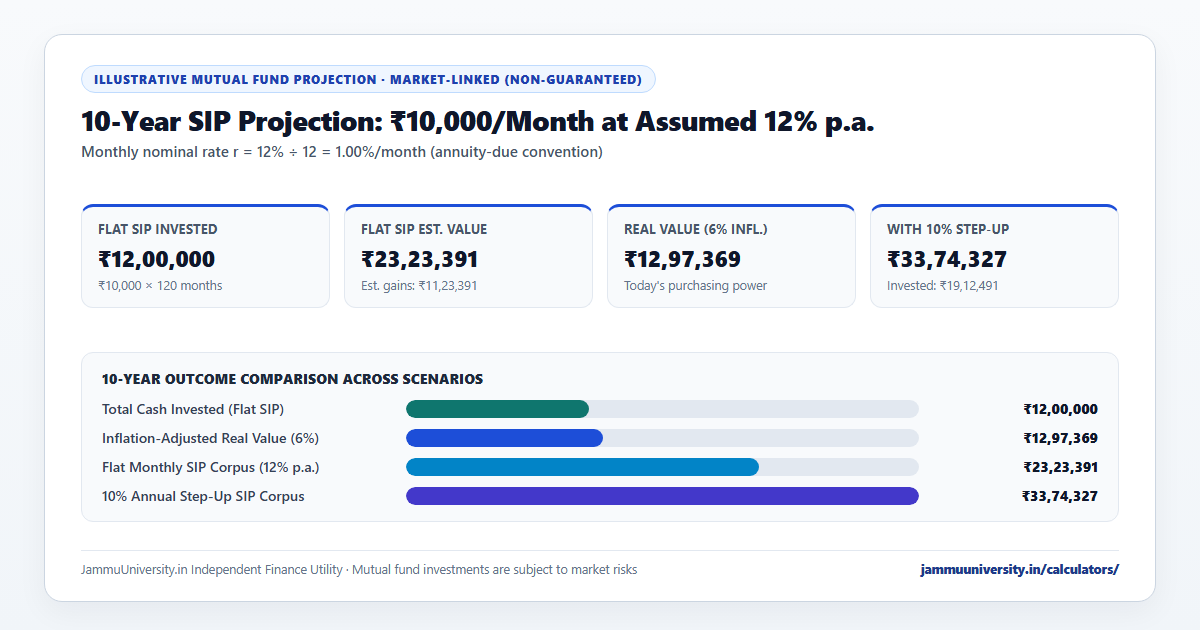Select the Real Value (6% Infl.) card label
1200x630 pixels.
695,229
